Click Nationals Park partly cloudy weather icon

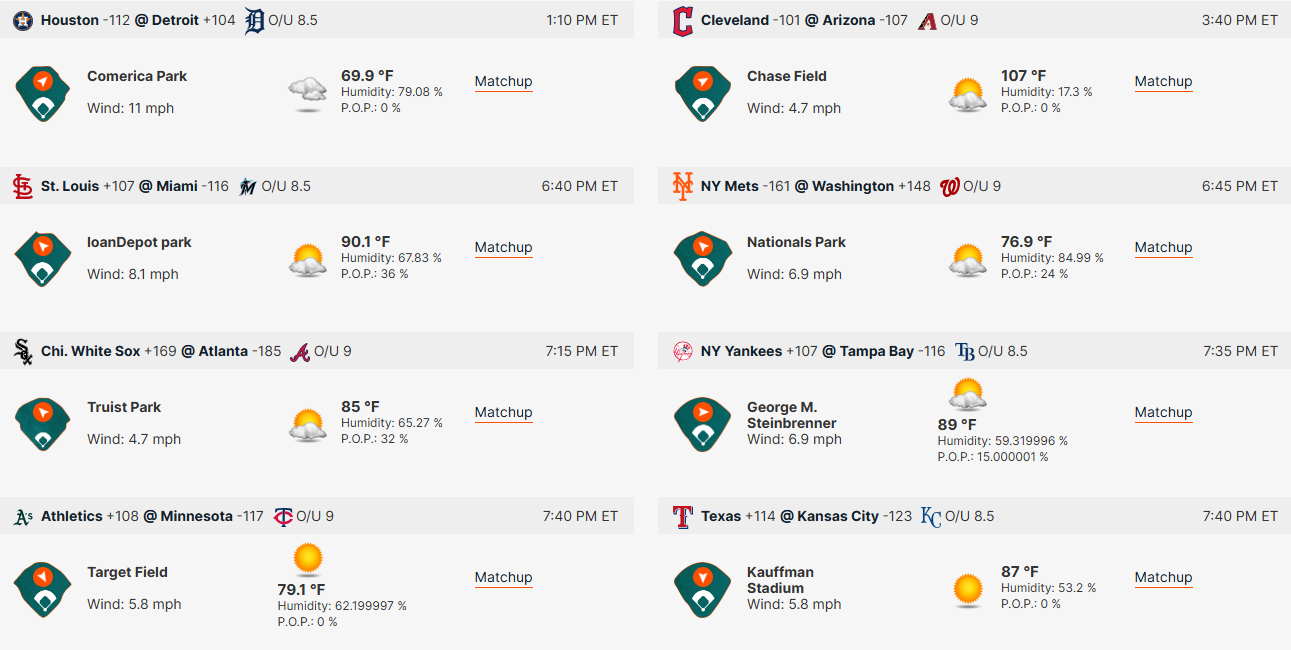968,259
